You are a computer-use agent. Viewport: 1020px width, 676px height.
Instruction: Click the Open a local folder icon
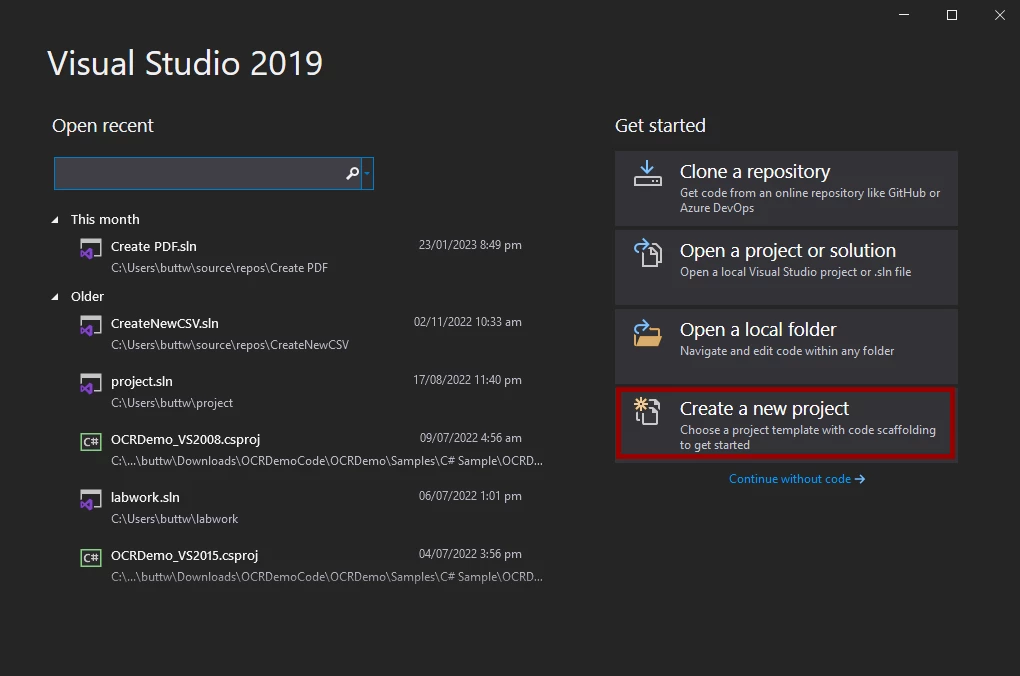tap(648, 332)
